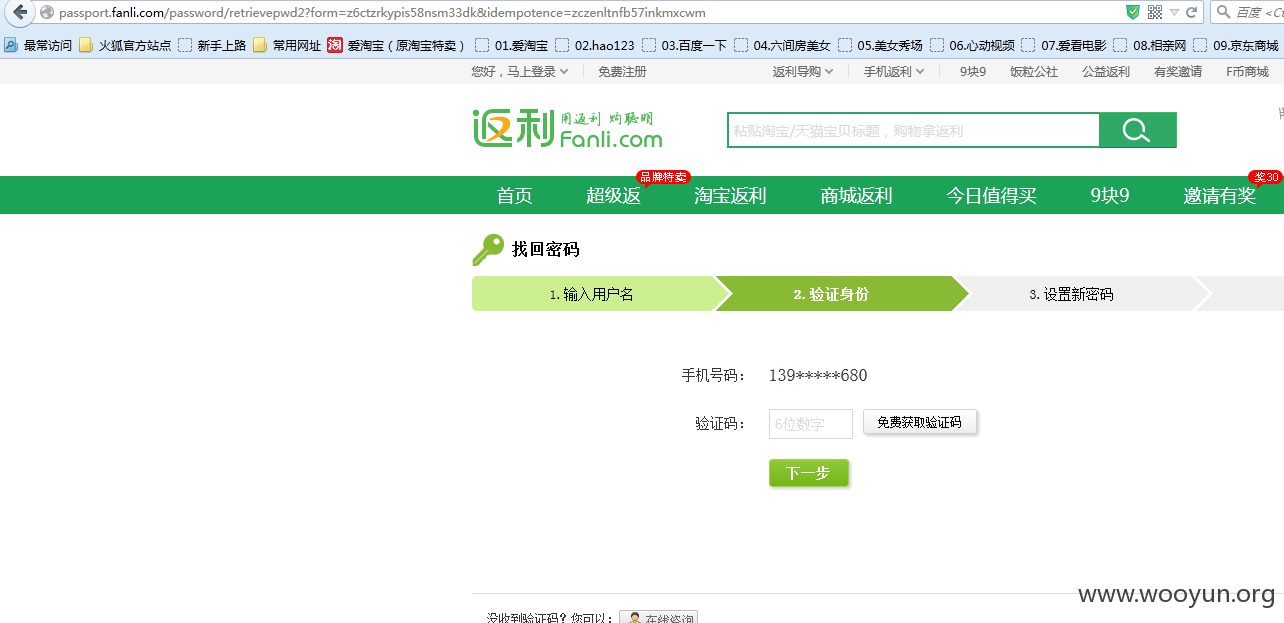Open 淘宝返利 nav tab
Viewport: 1284px width, 623px height.
pyautogui.click(x=730, y=196)
